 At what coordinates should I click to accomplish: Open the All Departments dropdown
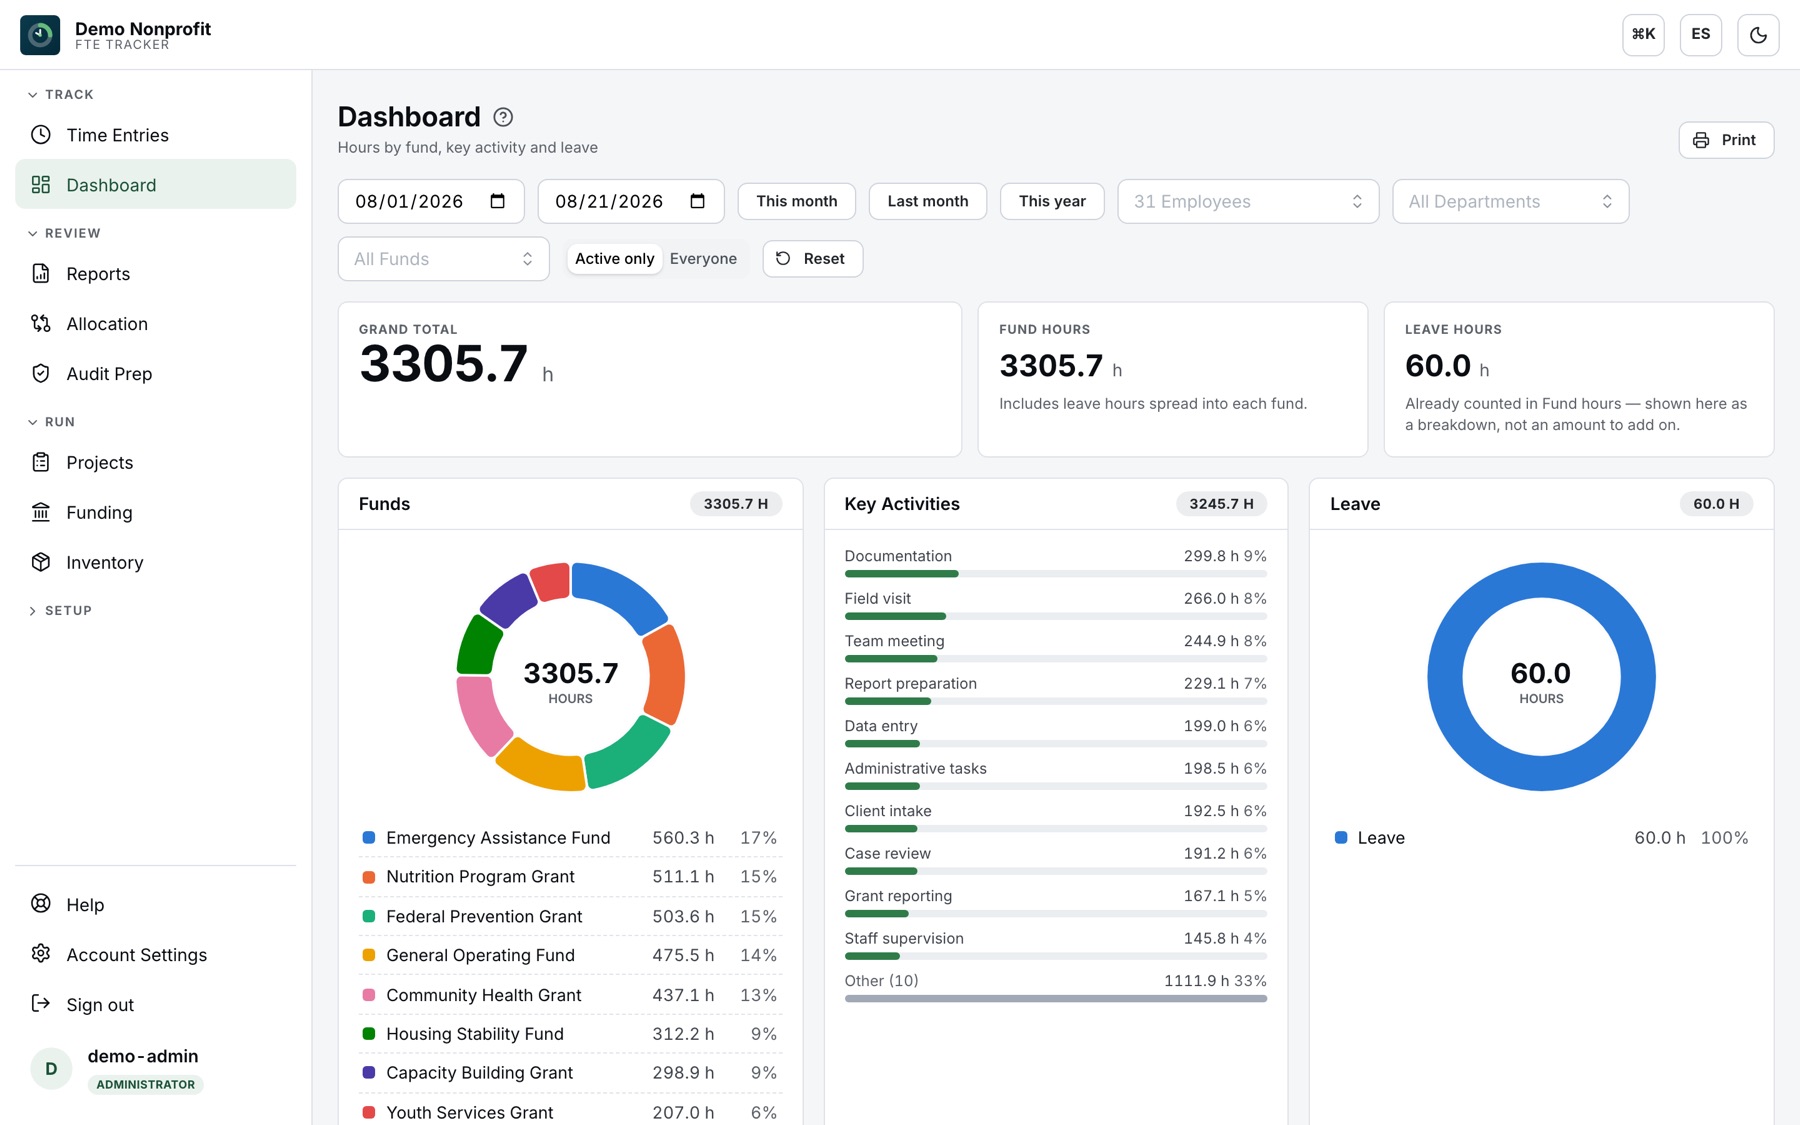pos(1510,201)
